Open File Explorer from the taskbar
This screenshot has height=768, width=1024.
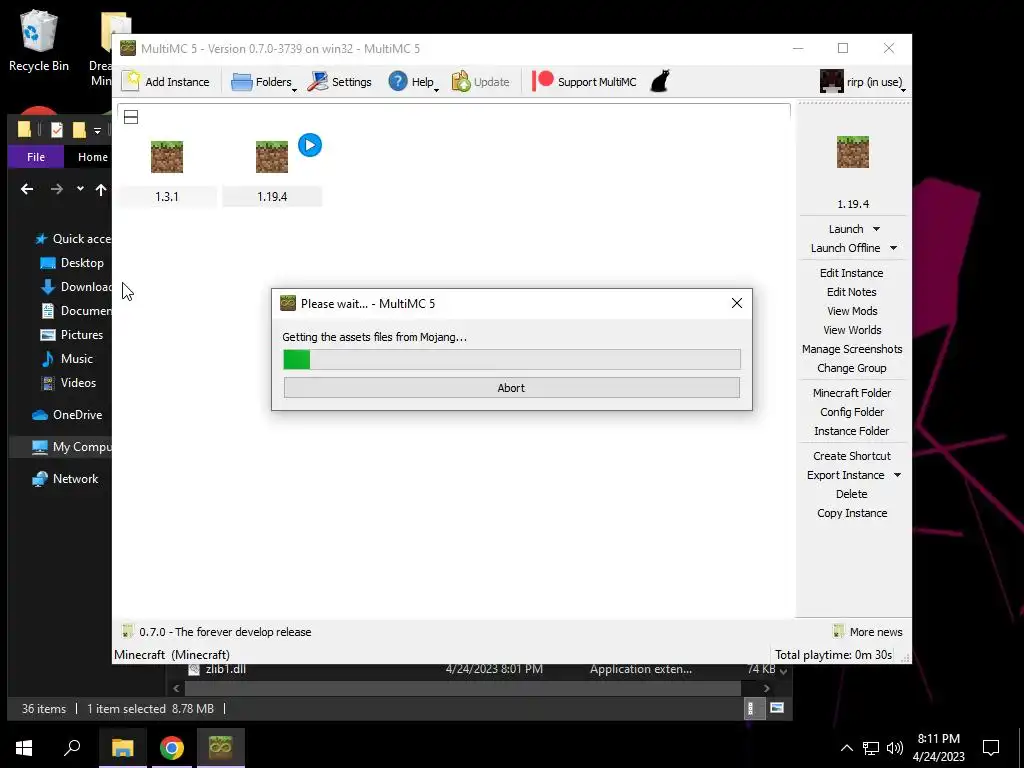coord(123,747)
